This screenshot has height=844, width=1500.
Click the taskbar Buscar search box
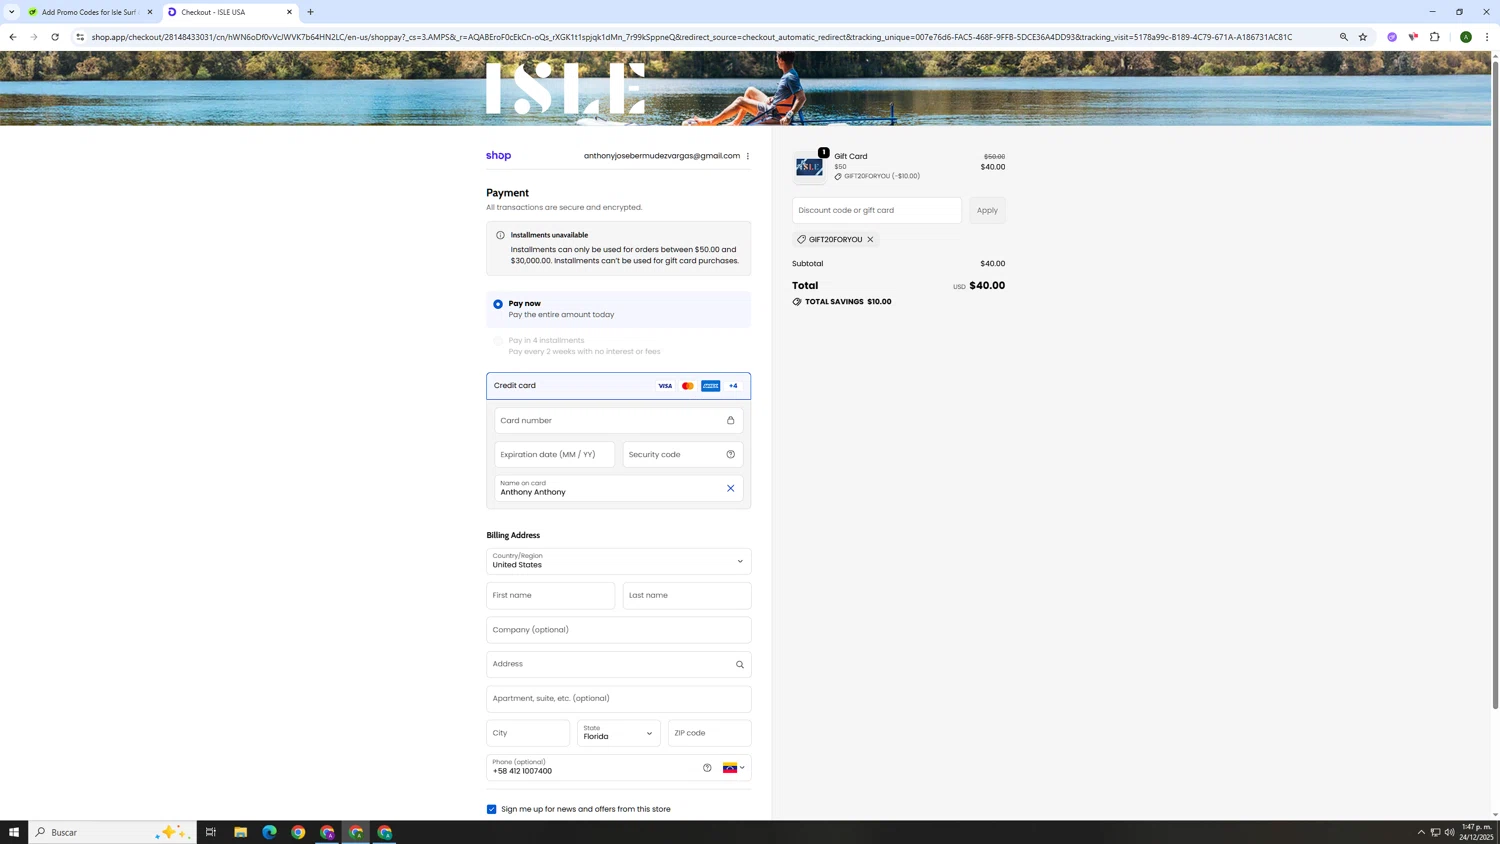point(113,832)
